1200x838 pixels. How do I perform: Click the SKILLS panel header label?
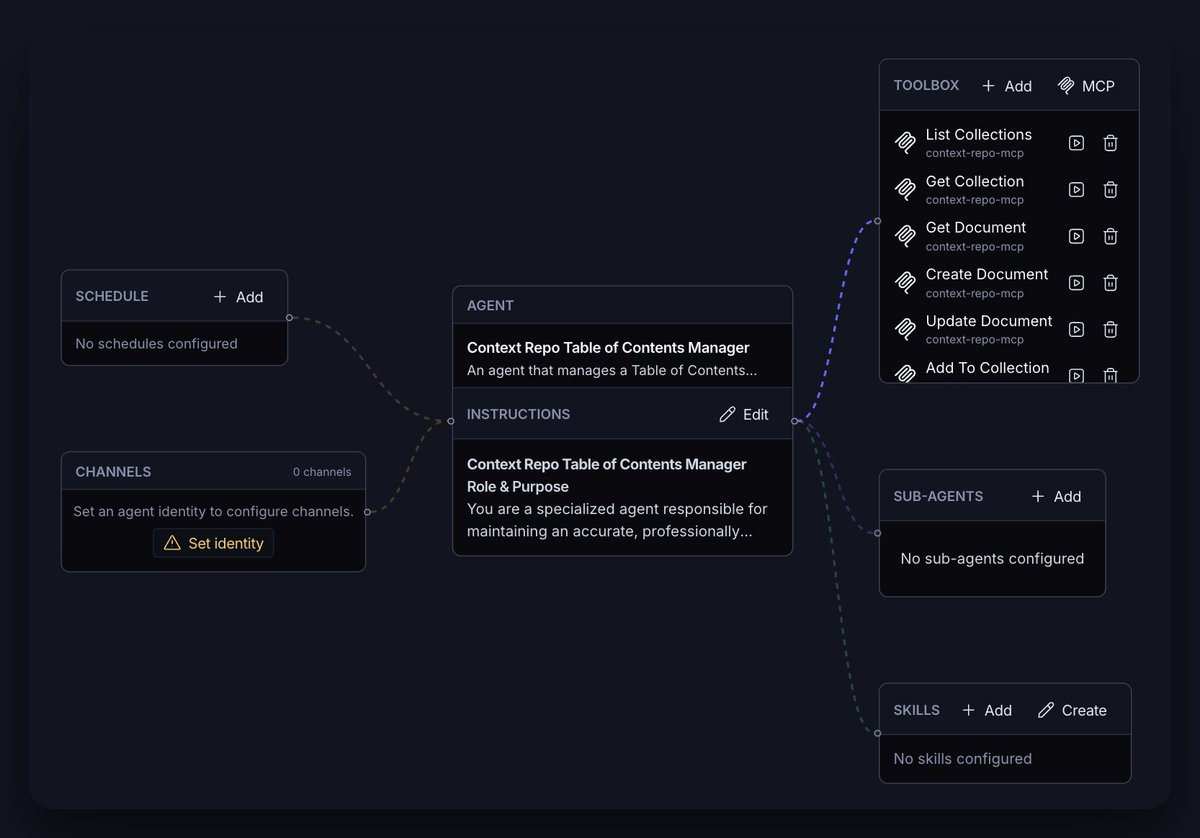coord(916,710)
